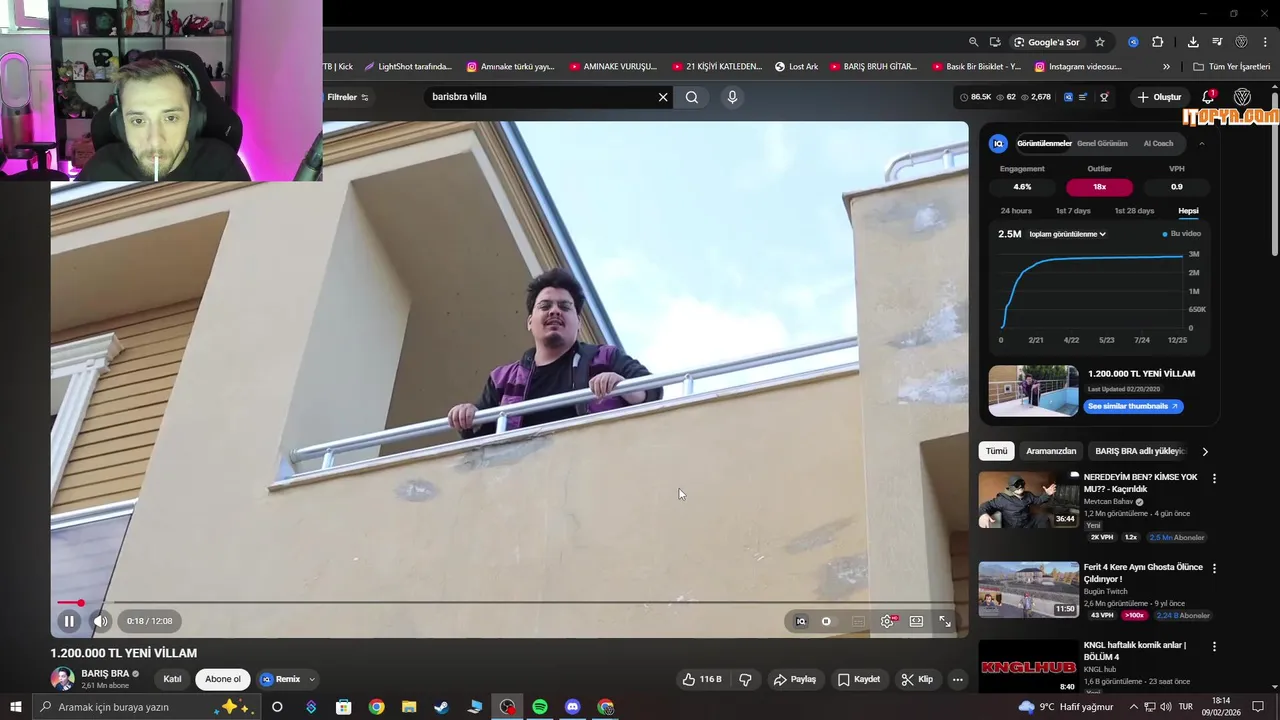Choose the 24 hours range

pos(1016,211)
